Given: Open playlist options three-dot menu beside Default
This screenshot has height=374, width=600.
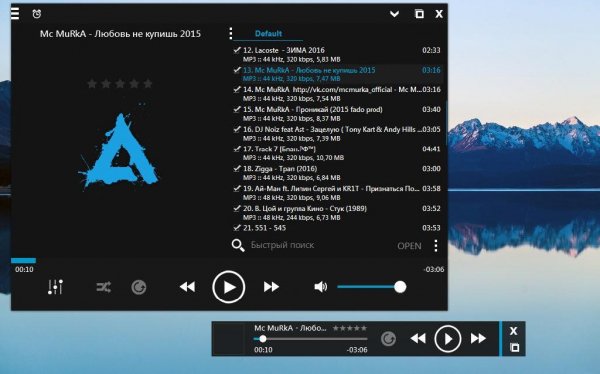Looking at the screenshot, I should coord(230,33).
